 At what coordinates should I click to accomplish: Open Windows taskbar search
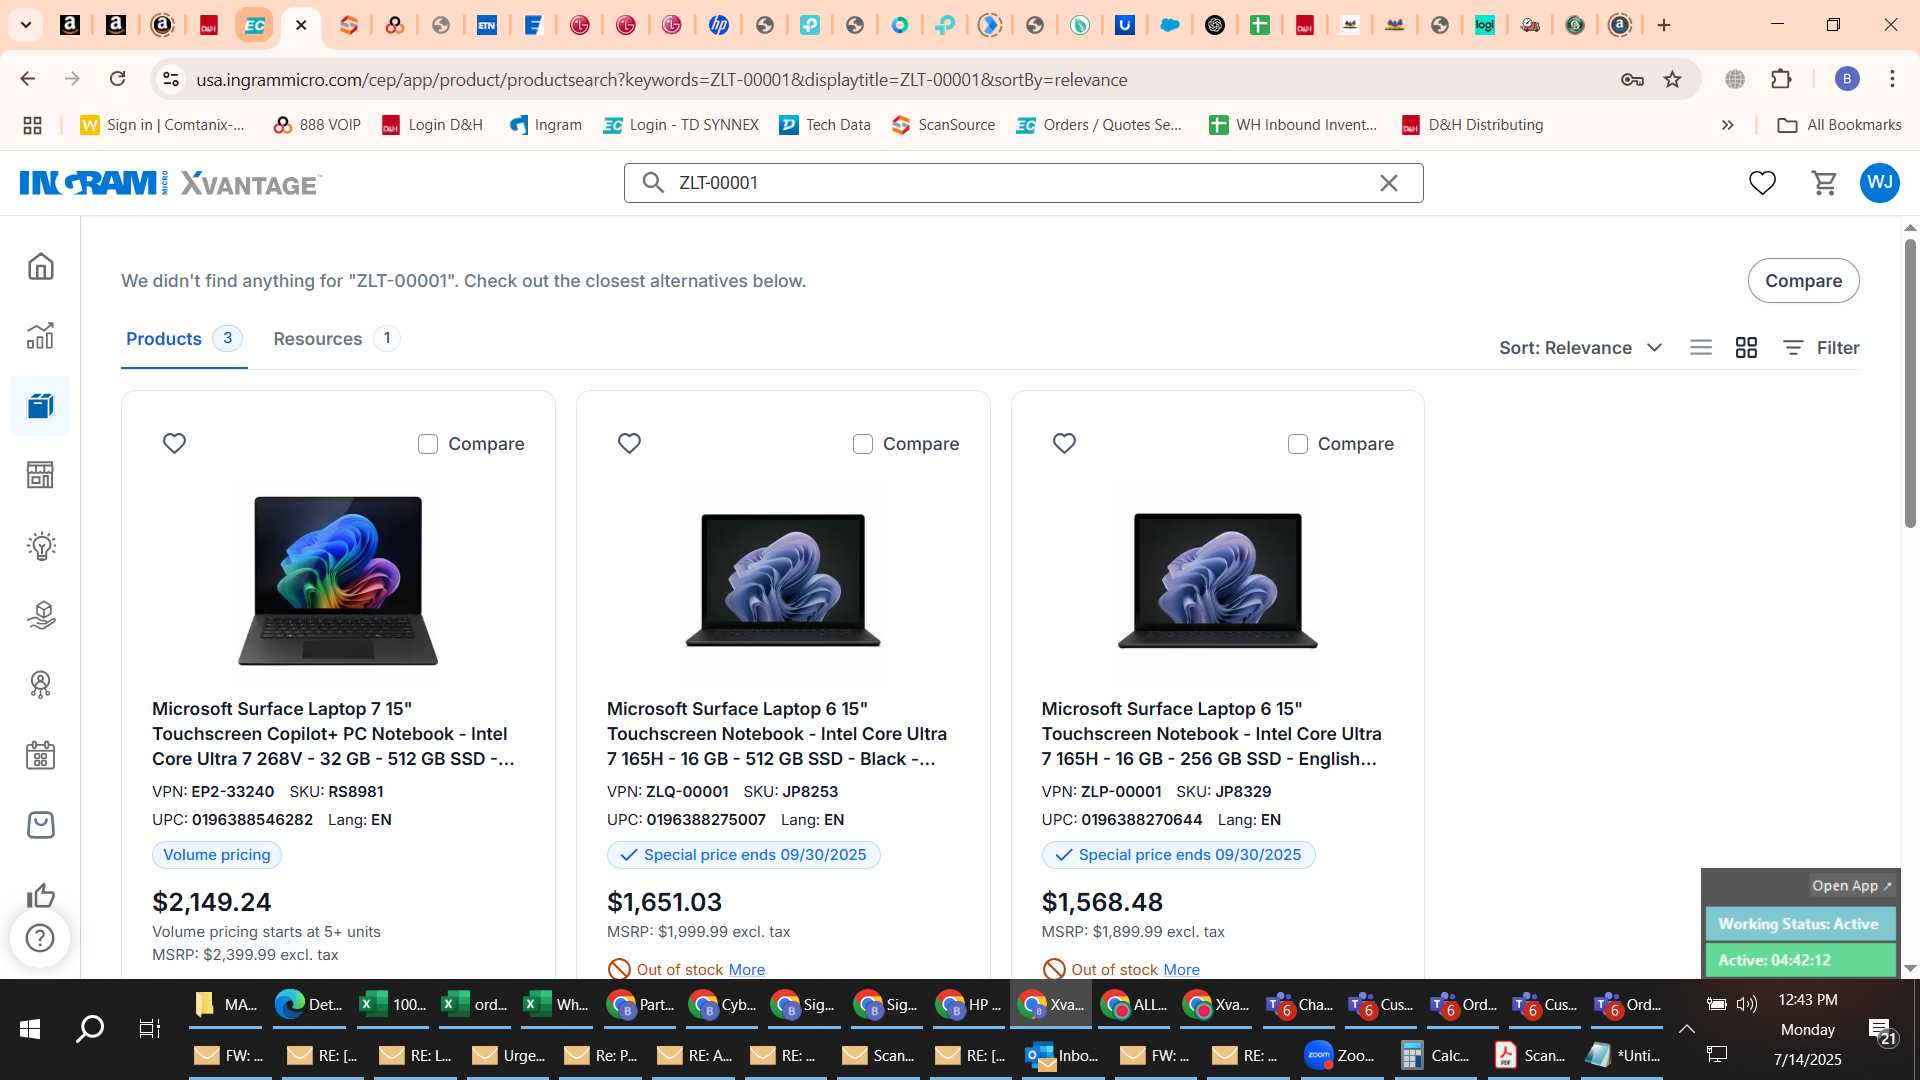(90, 1029)
